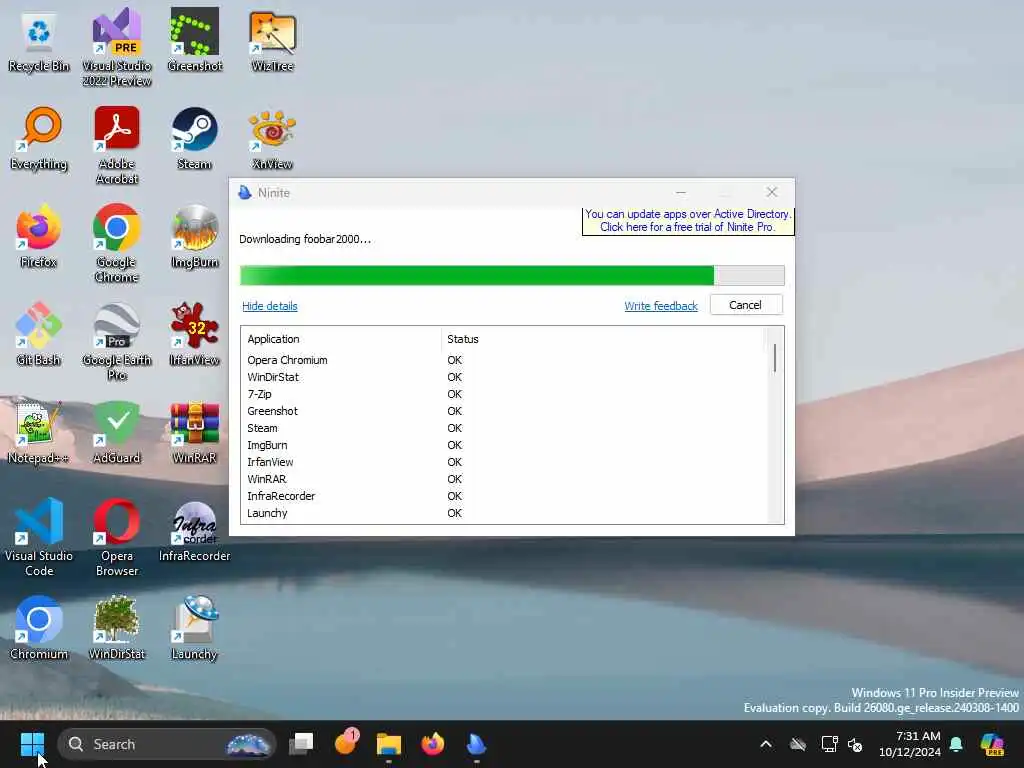Select the 7-Zip row
The width and height of the screenshot is (1024, 768).
[503, 394]
